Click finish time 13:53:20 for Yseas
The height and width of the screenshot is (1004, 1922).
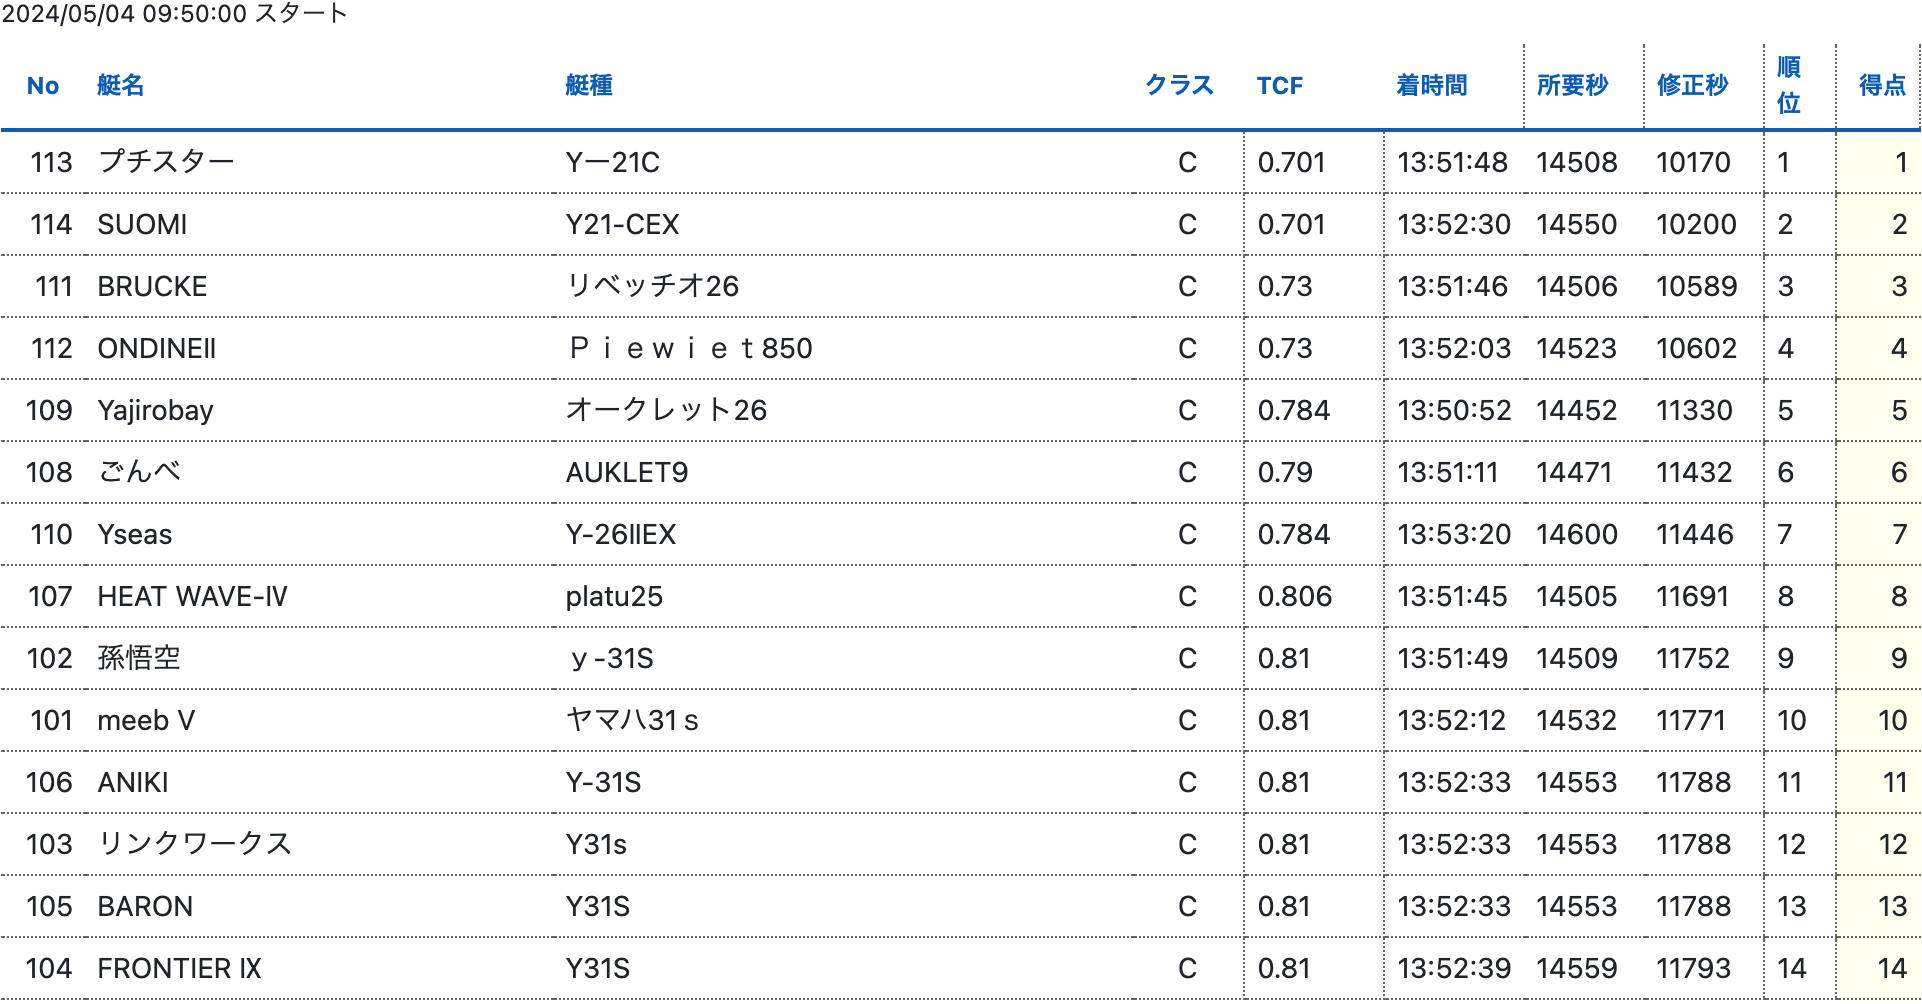tap(1453, 534)
